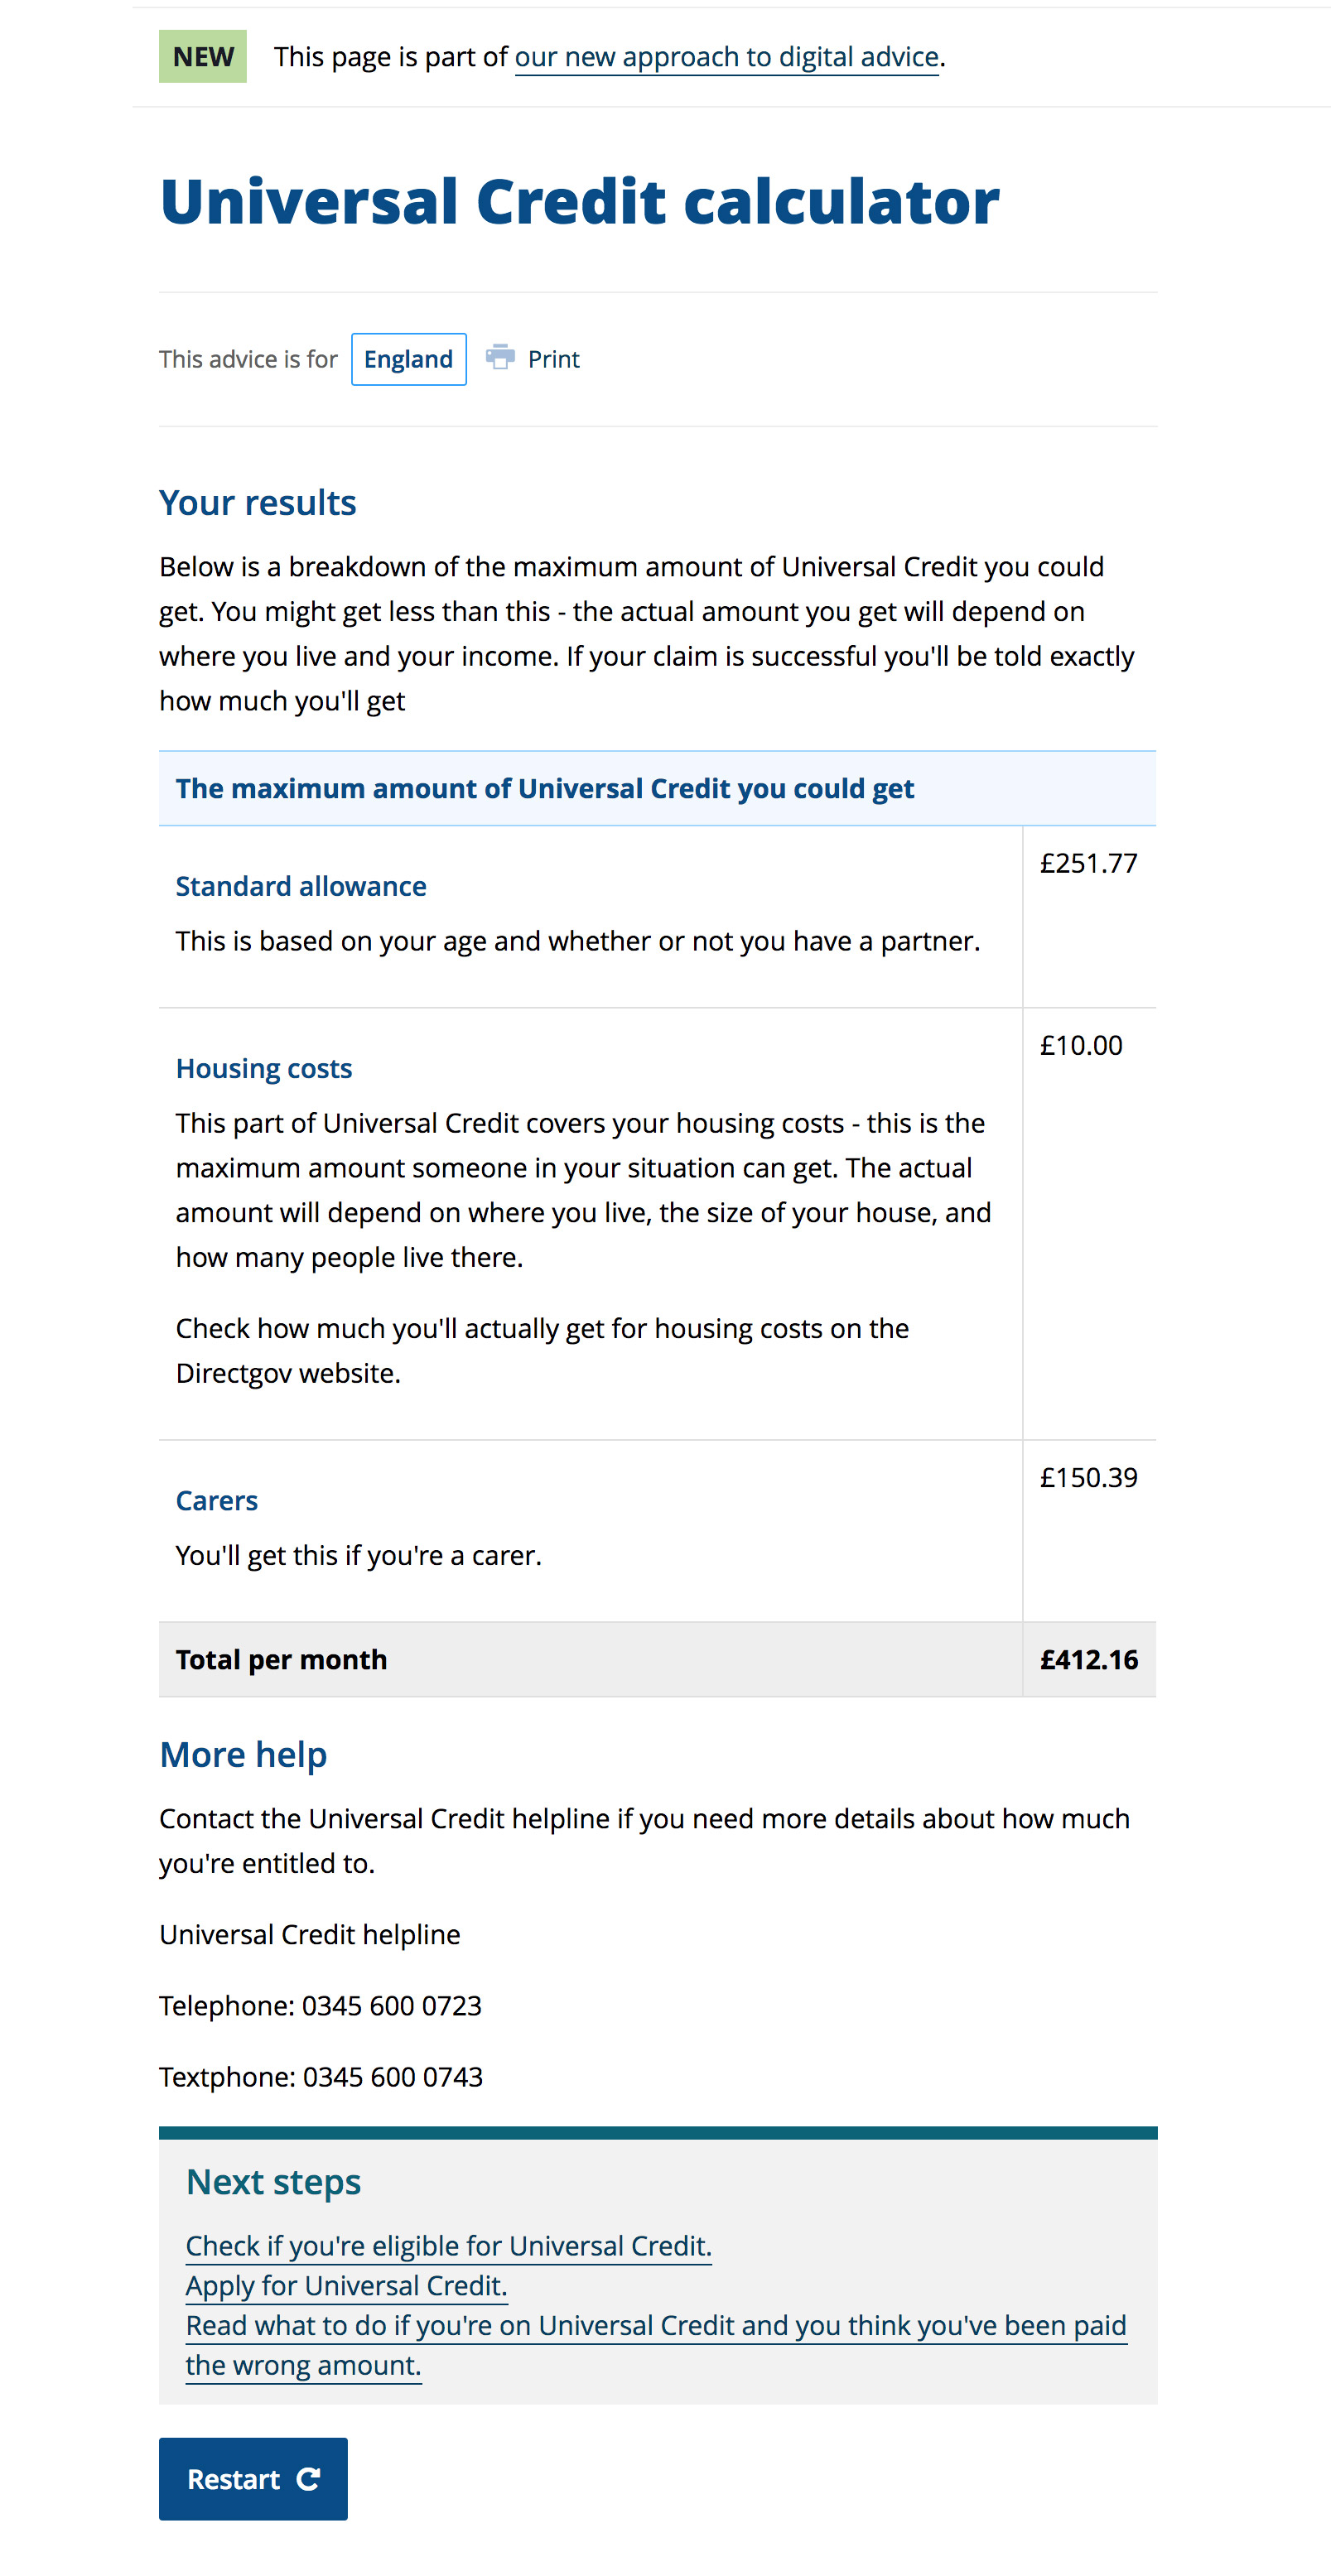Click the Housing costs heading

(264, 1068)
